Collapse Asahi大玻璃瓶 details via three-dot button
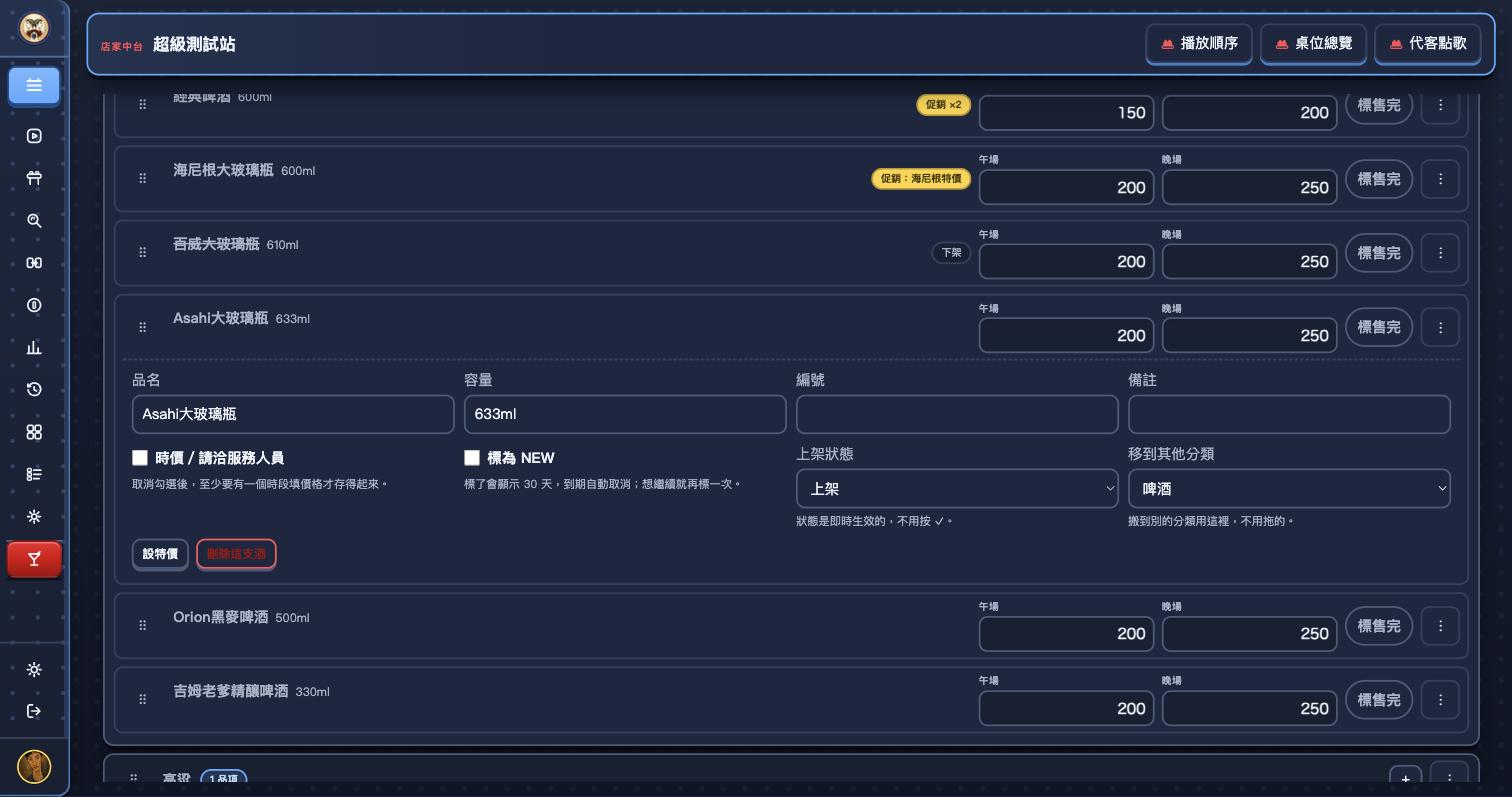1512x797 pixels. 1440,328
